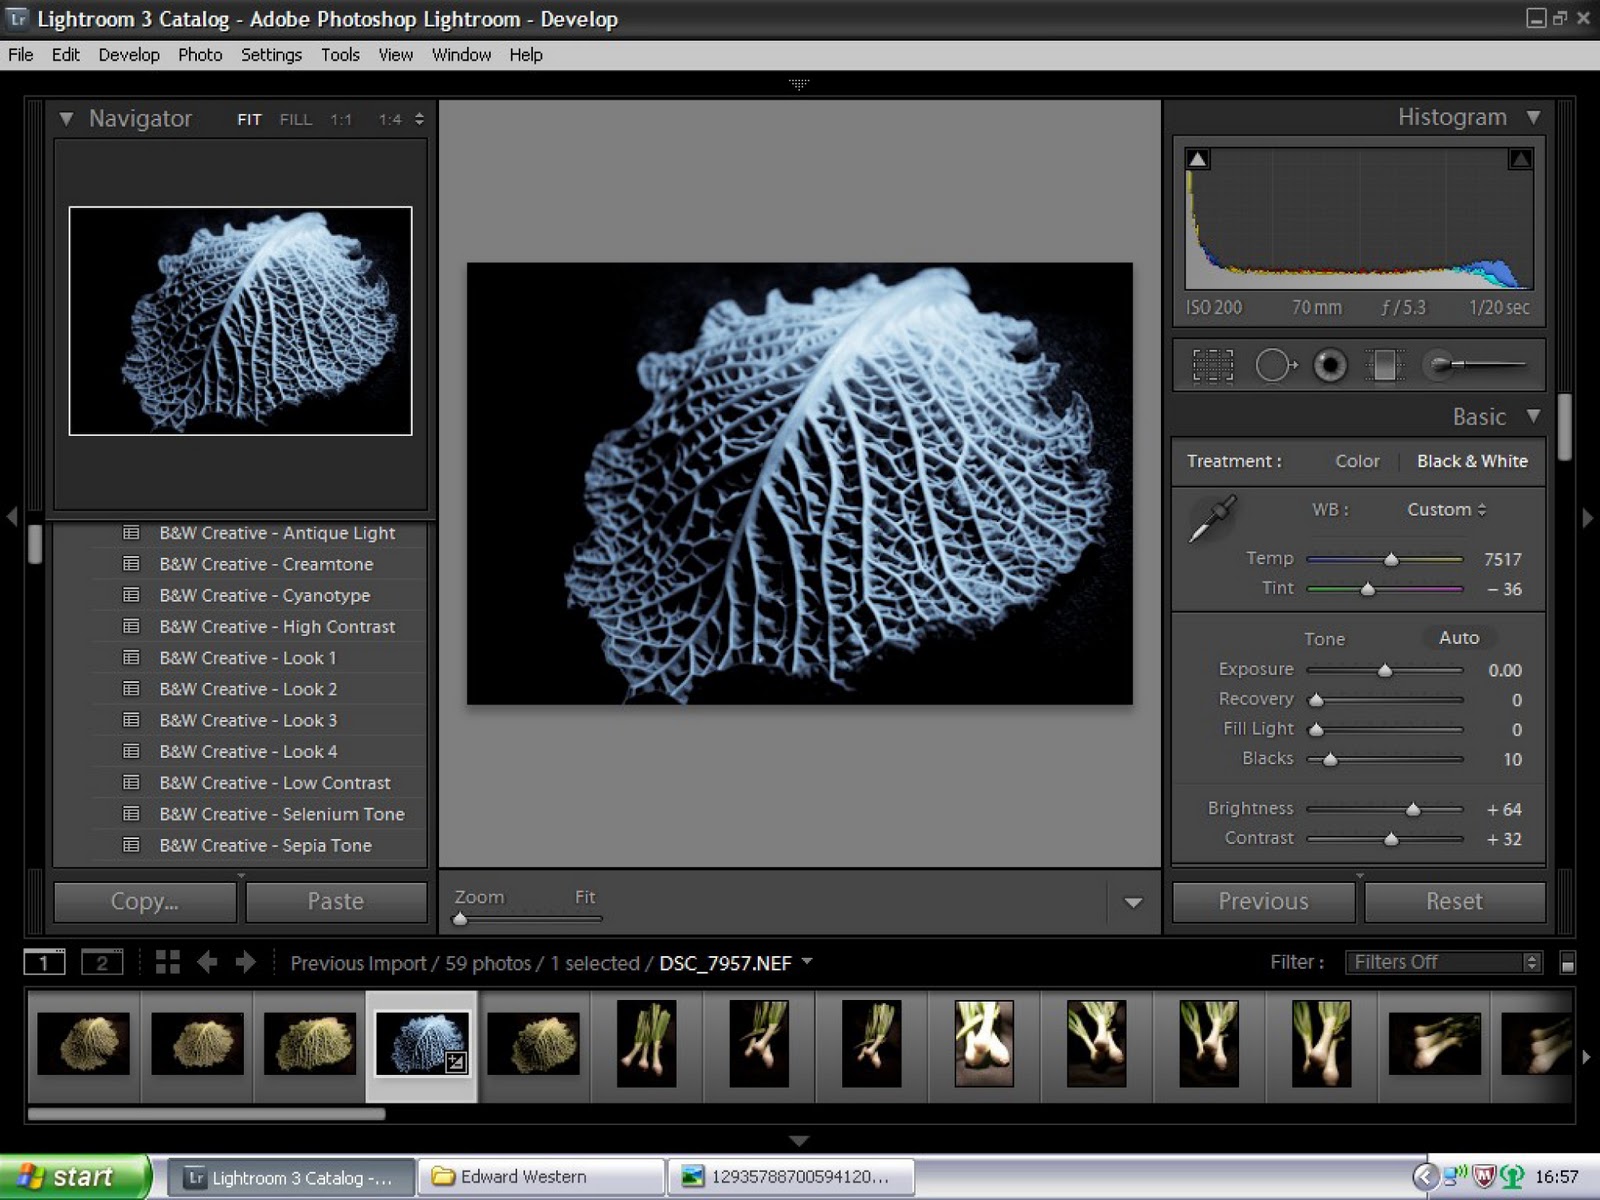Screen dimensions: 1600x1200
Task: Toggle highlight clipping indicator in histogram
Action: click(1520, 159)
